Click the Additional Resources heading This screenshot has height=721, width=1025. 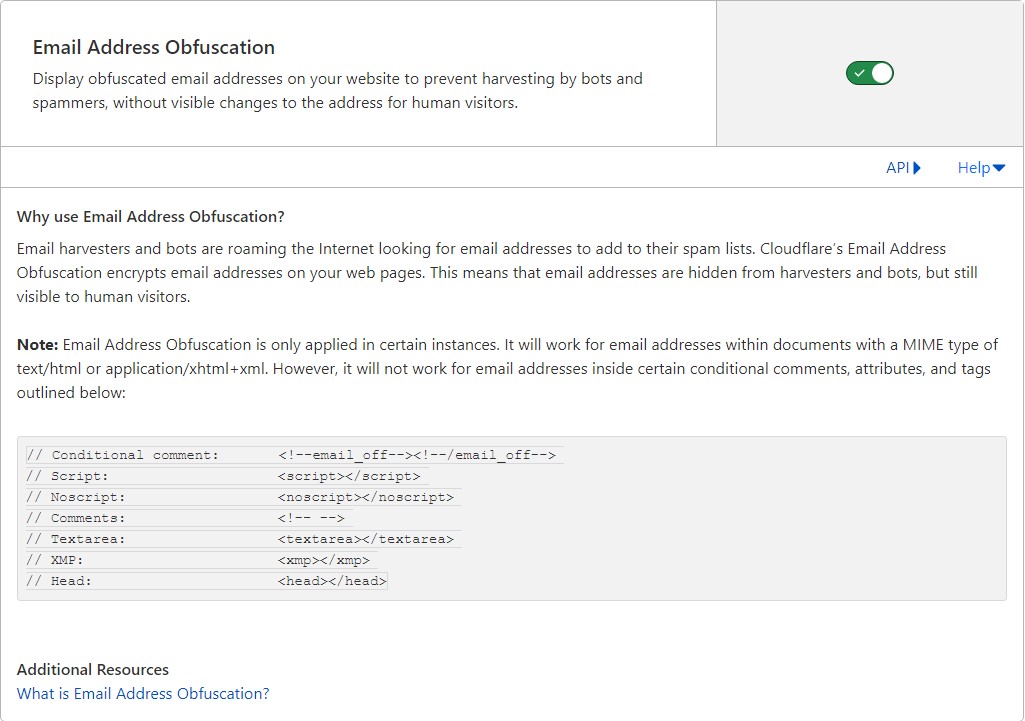[93, 669]
